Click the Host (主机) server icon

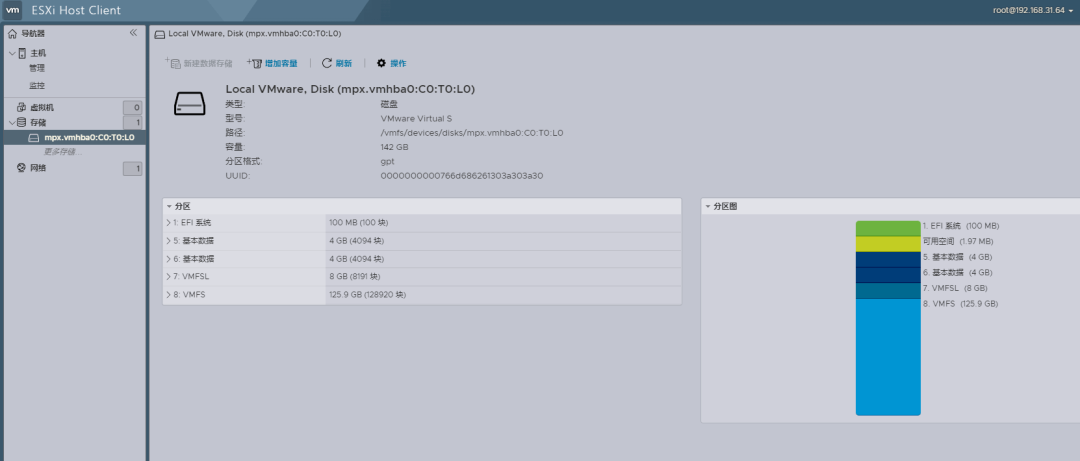click(x=22, y=53)
